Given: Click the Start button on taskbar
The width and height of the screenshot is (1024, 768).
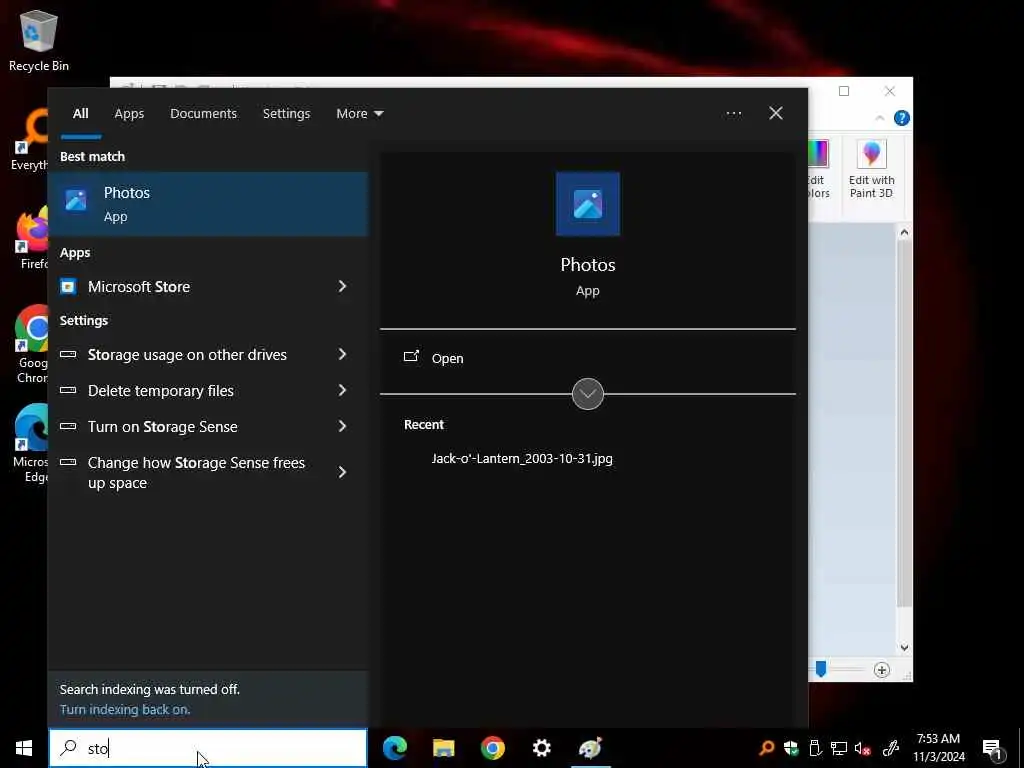Looking at the screenshot, I should 24,748.
